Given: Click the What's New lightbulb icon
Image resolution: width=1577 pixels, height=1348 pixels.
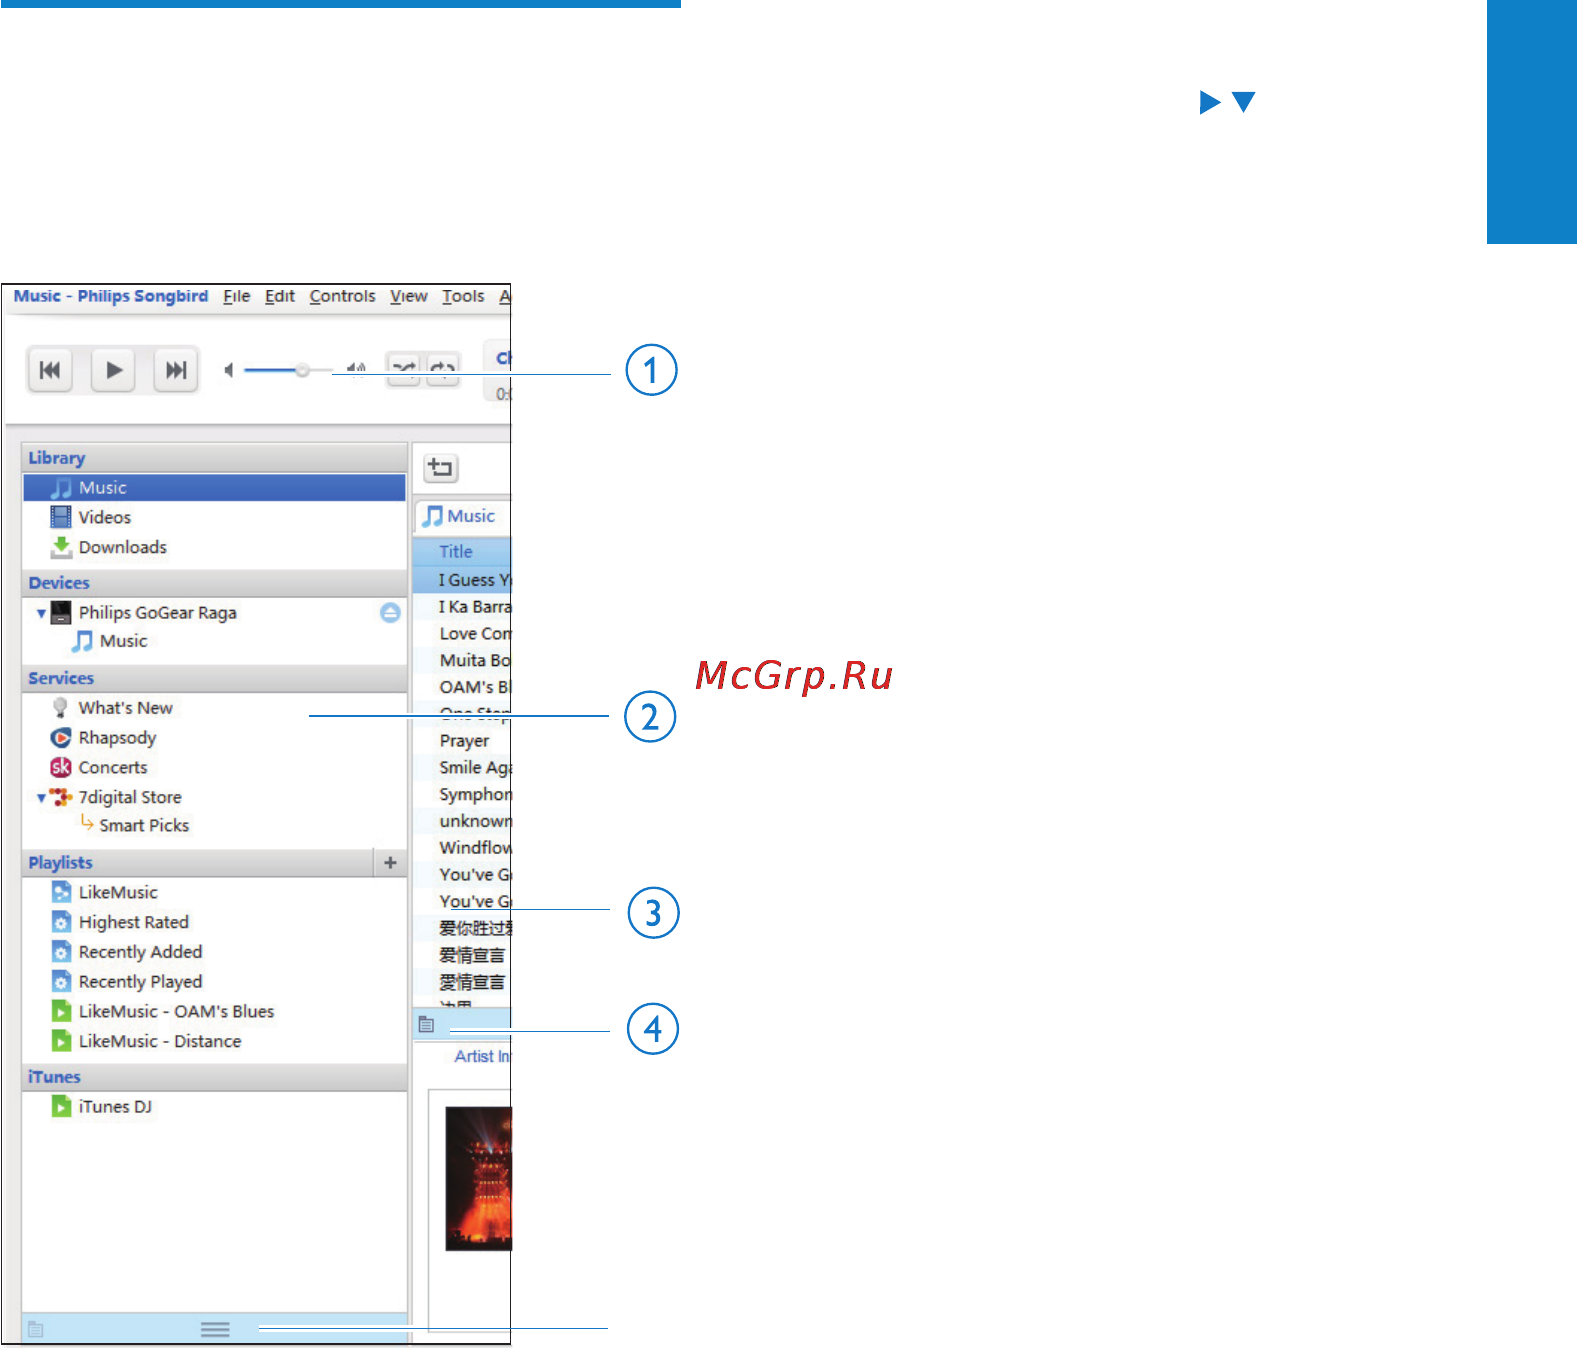Looking at the screenshot, I should (60, 708).
